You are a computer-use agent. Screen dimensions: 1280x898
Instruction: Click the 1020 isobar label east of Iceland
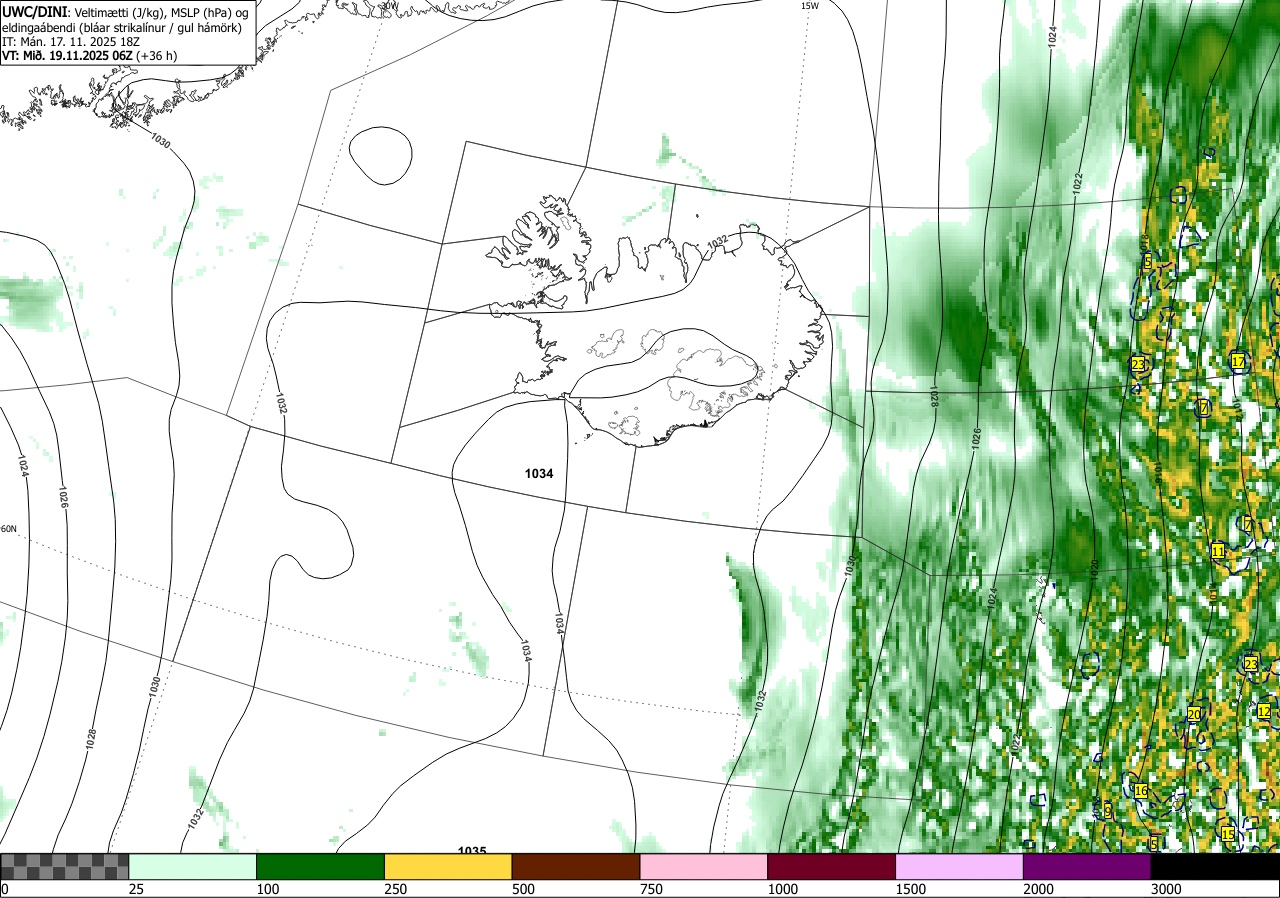point(1094,569)
